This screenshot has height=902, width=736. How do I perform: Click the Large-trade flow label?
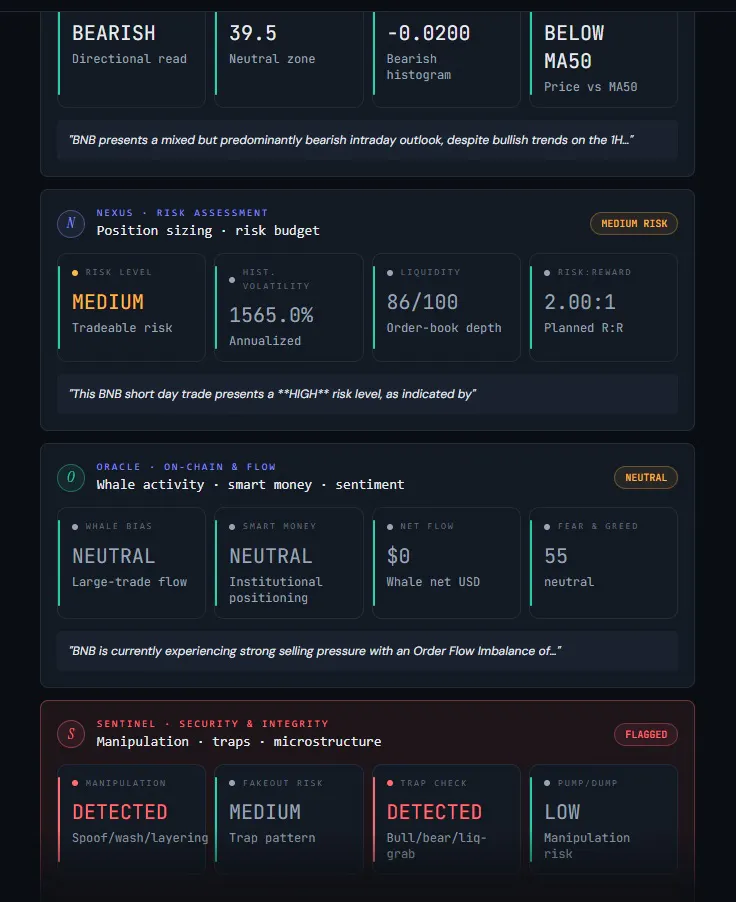tap(129, 582)
